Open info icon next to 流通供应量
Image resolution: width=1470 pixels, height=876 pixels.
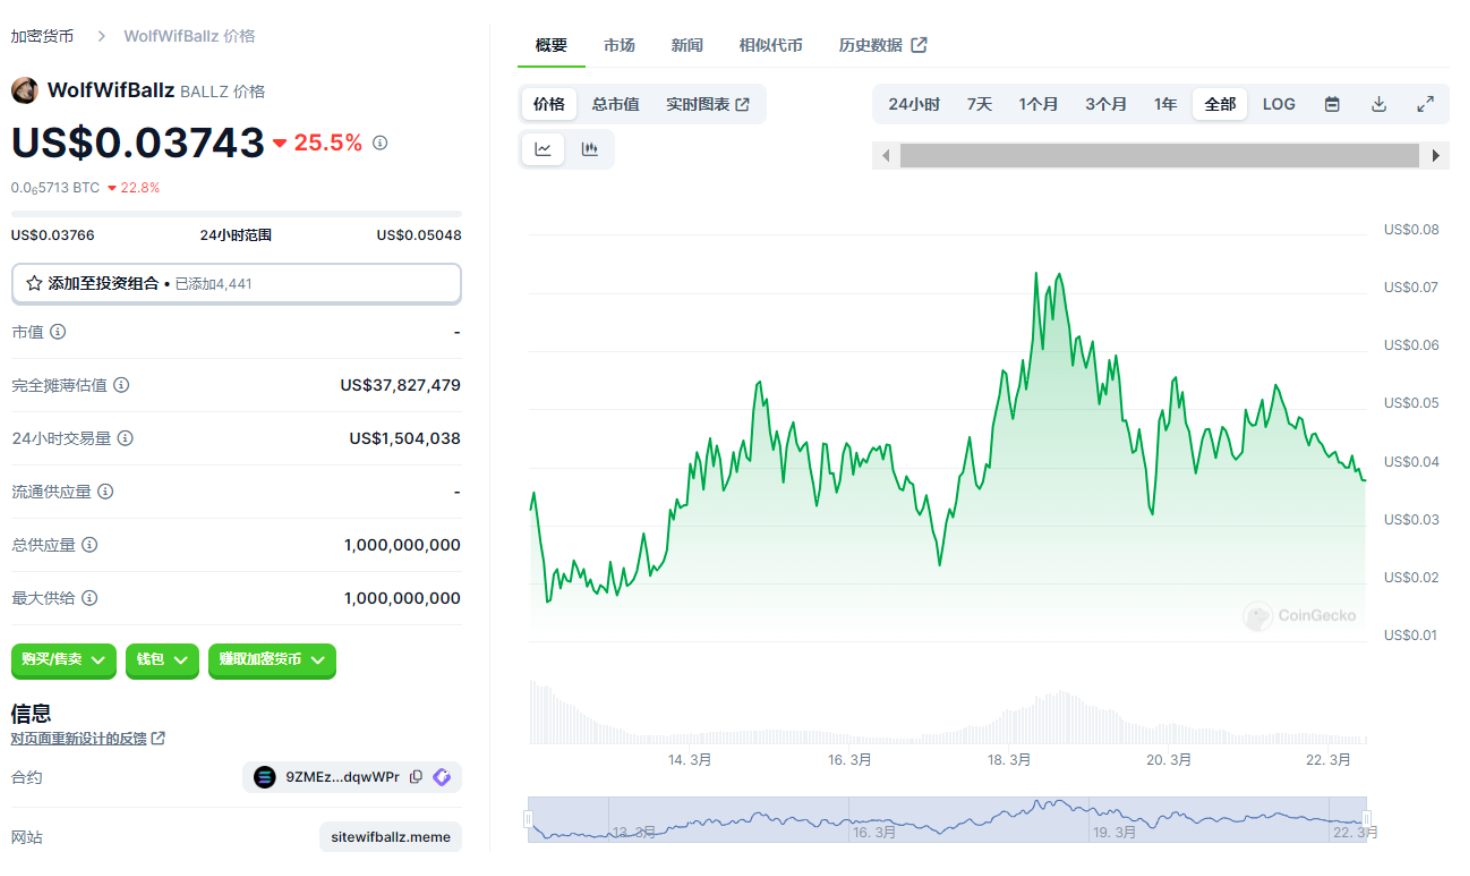pyautogui.click(x=105, y=491)
